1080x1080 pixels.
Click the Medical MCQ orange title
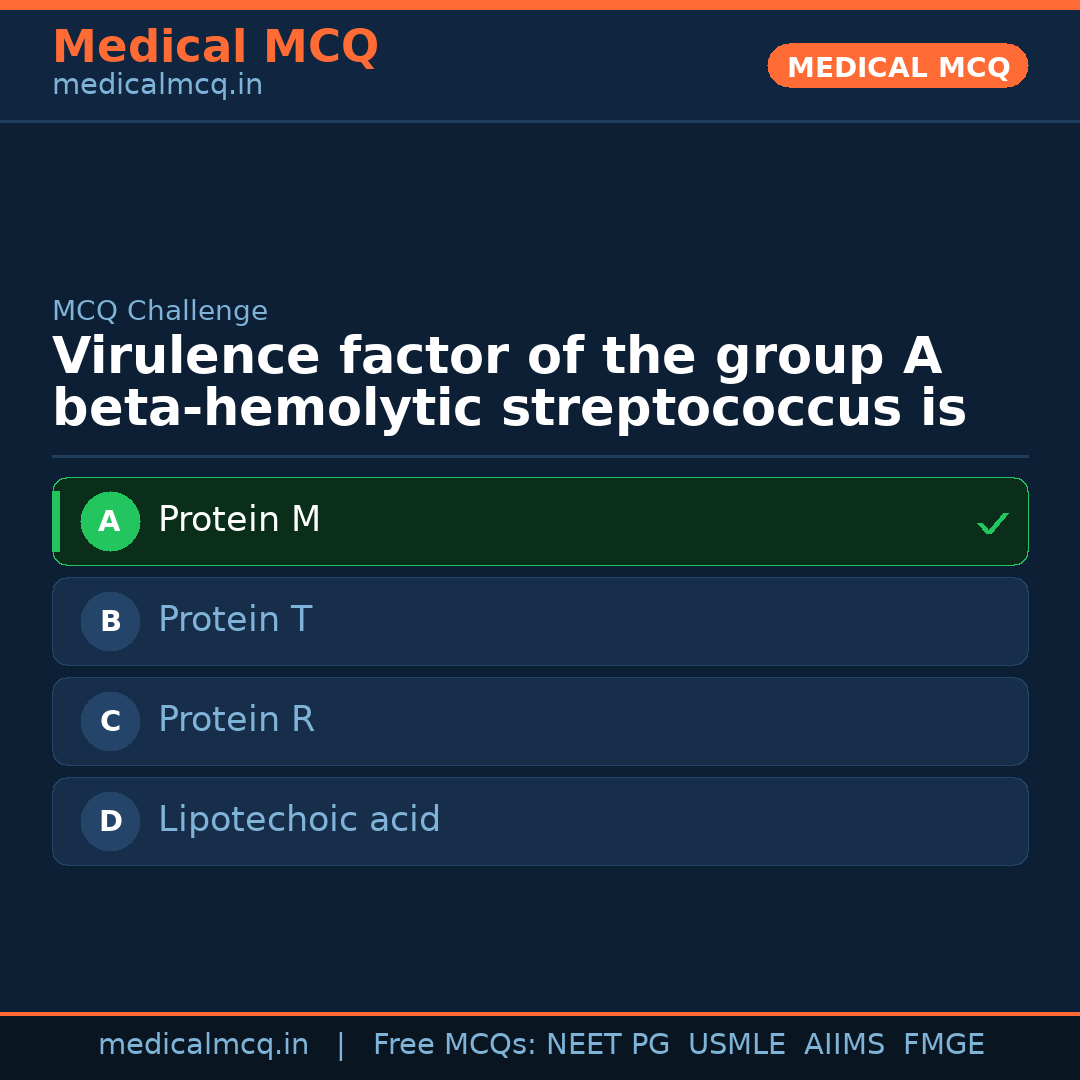[x=215, y=47]
